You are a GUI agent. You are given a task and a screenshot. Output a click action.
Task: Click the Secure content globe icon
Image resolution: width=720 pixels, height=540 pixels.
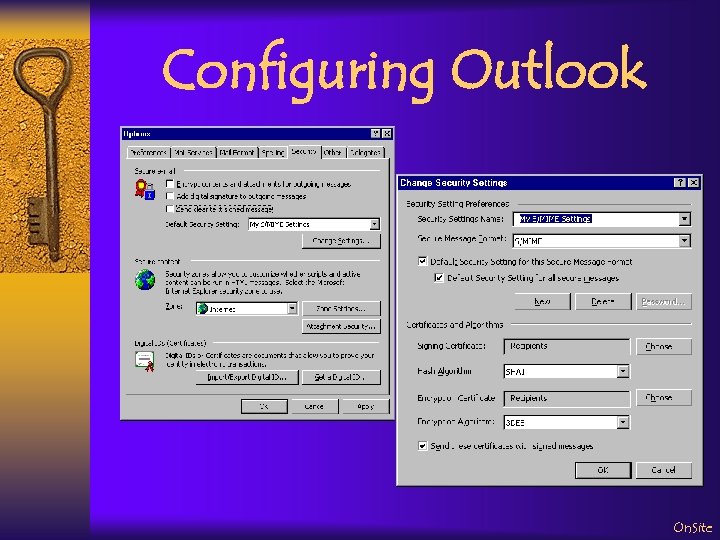[x=145, y=280]
